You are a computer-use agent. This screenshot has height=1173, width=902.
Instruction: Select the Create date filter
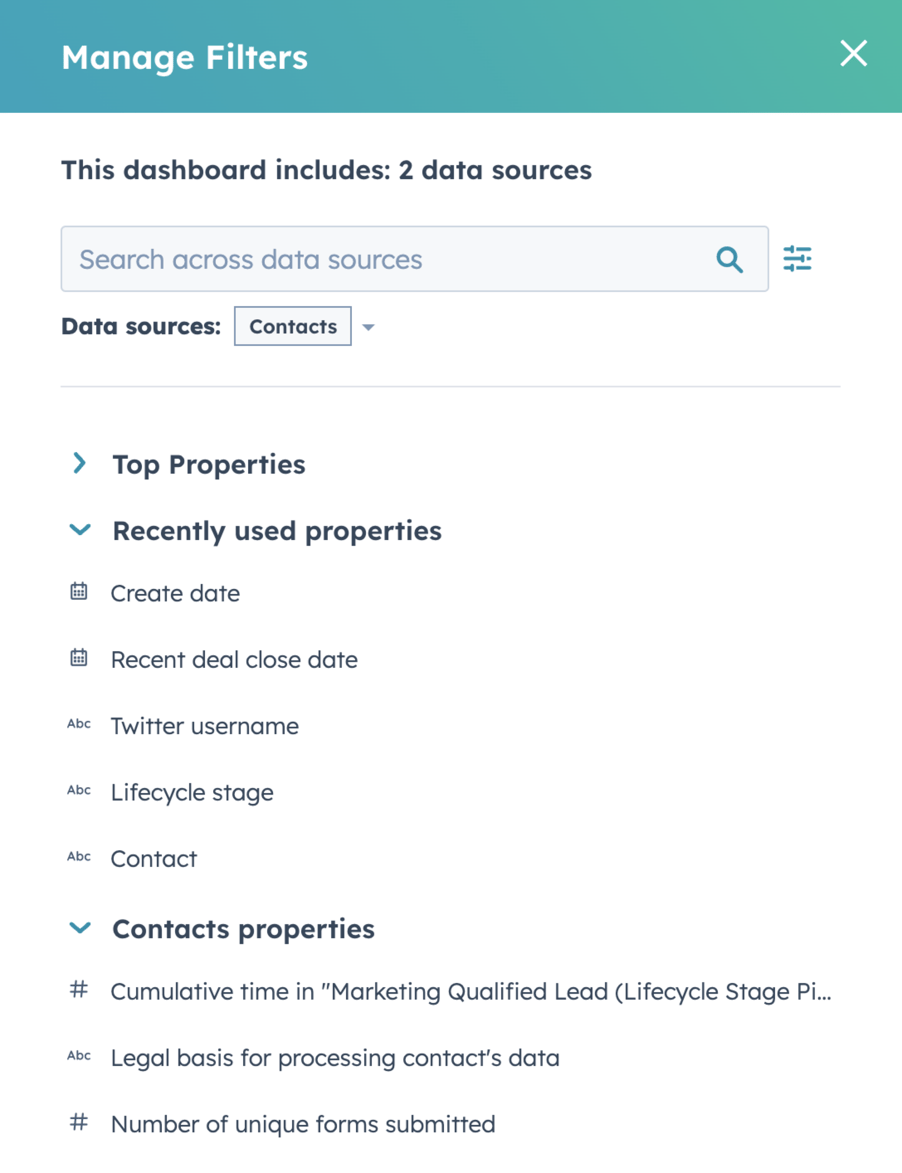click(175, 592)
